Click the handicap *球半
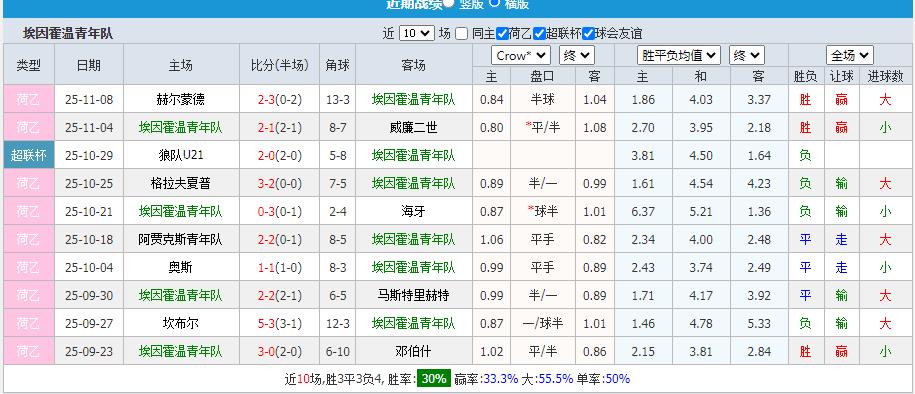The width and height of the screenshot is (915, 394). 542,211
